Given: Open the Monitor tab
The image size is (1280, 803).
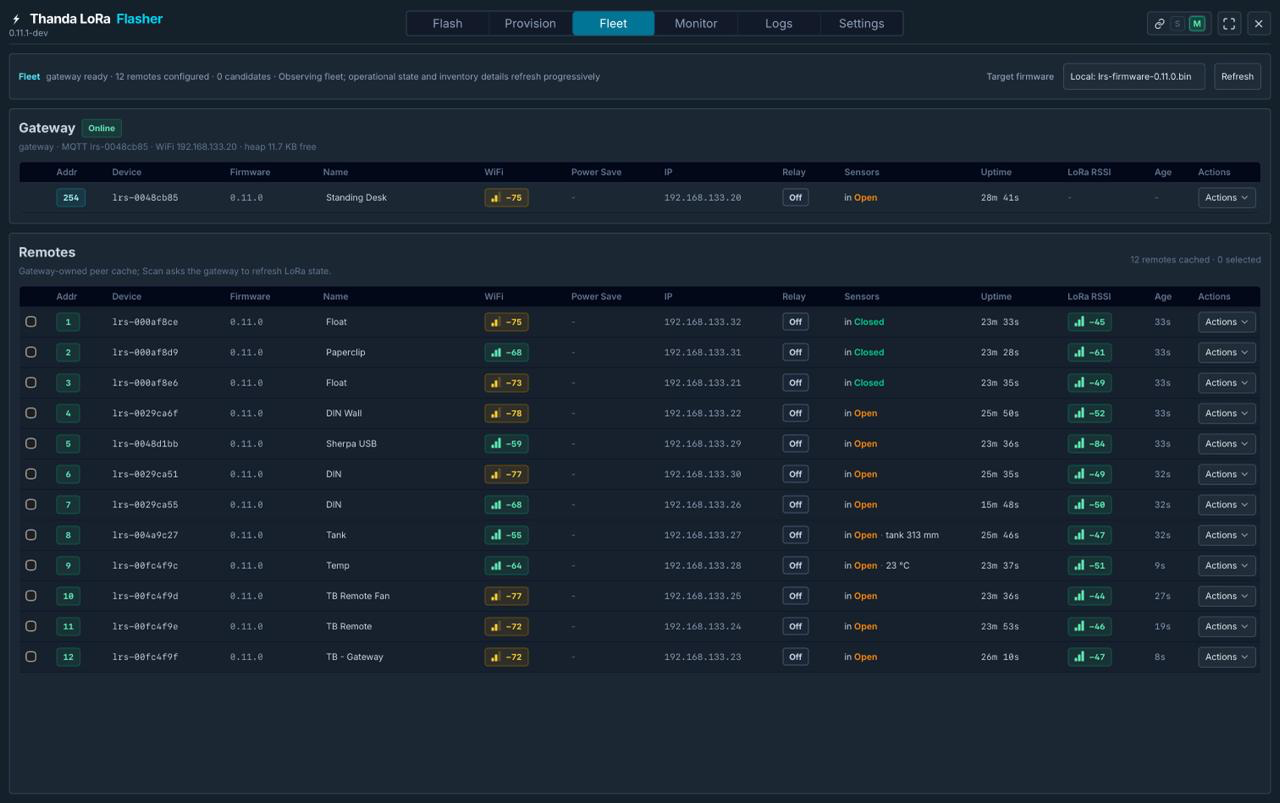Looking at the screenshot, I should point(696,24).
